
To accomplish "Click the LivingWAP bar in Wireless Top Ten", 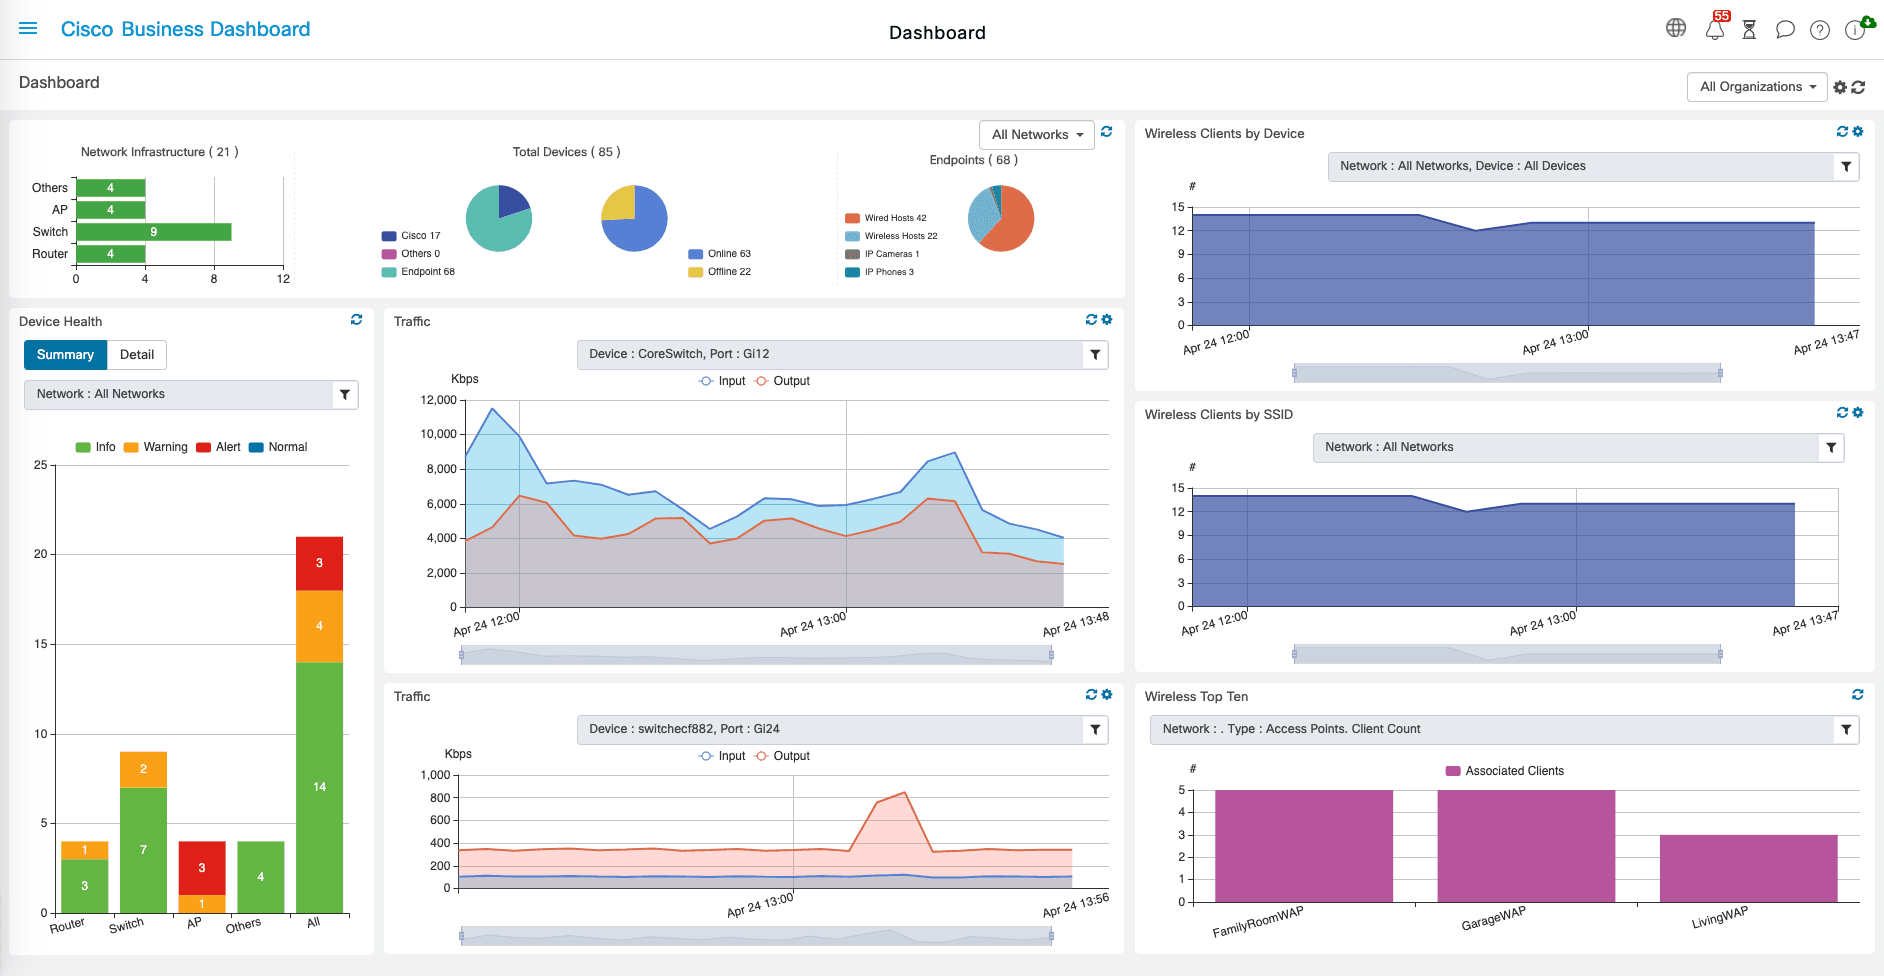I will pyautogui.click(x=1749, y=868).
